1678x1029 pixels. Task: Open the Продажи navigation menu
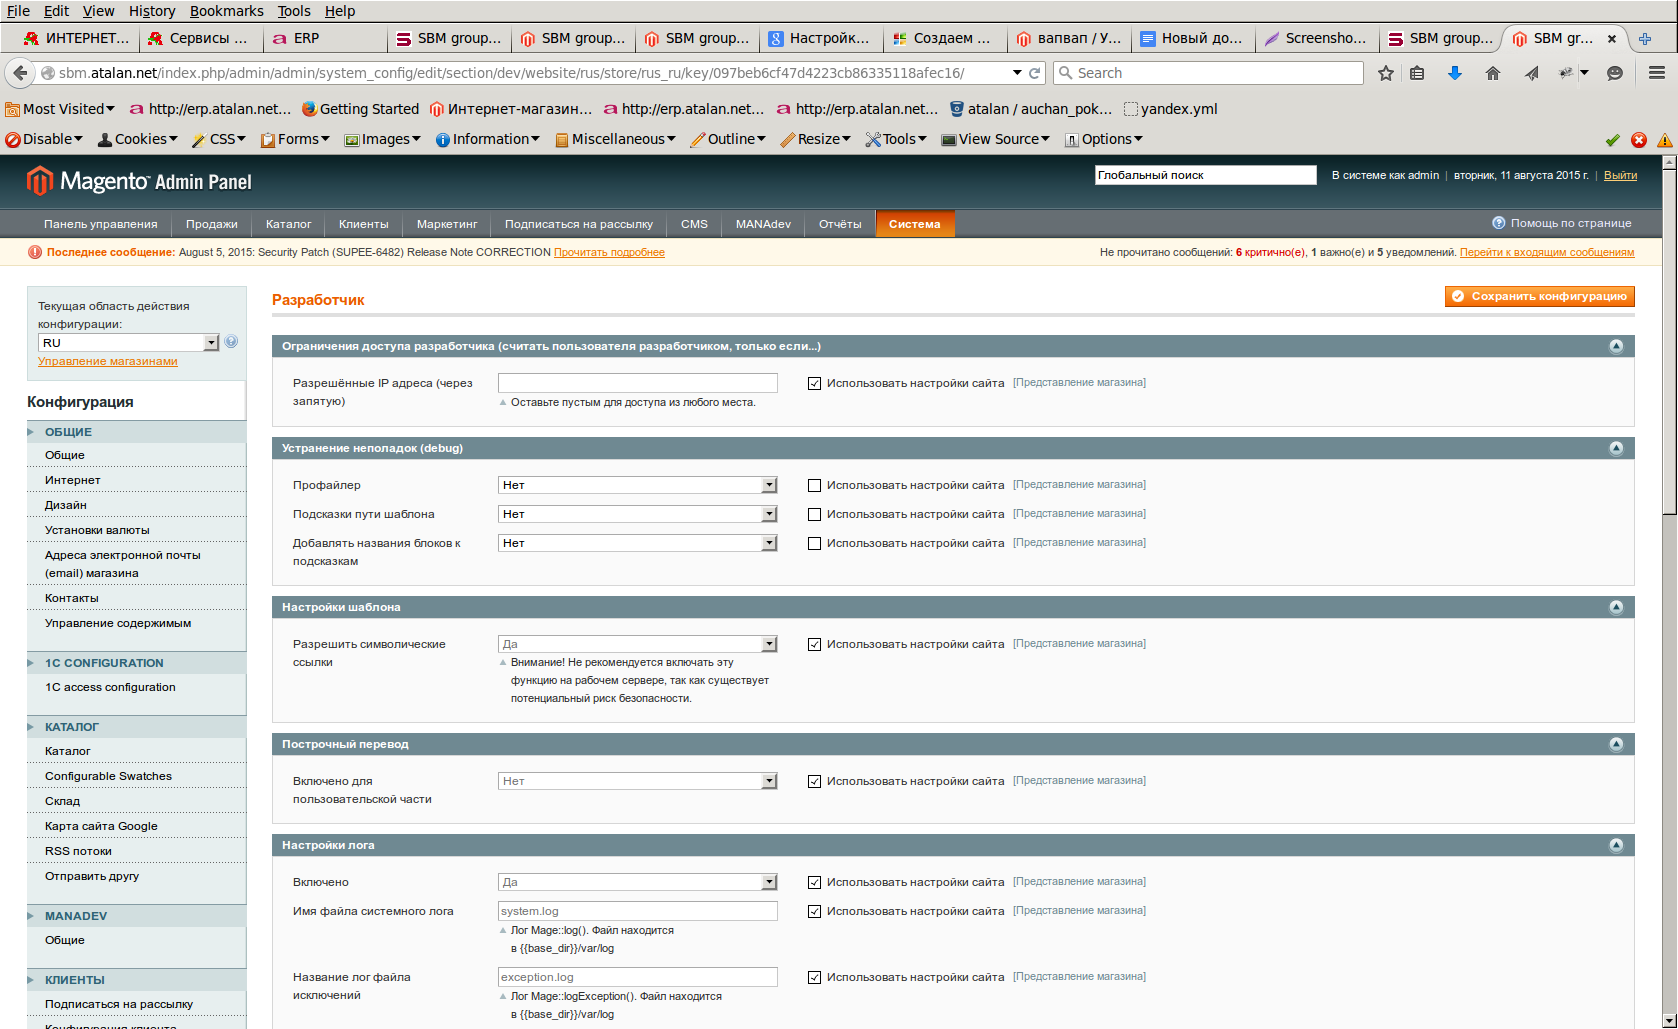(212, 224)
